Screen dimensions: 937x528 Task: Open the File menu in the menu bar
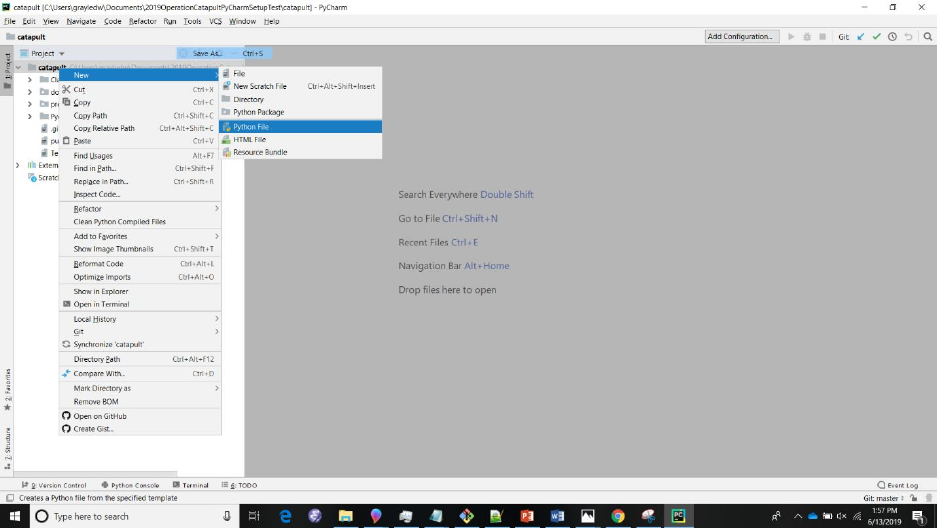click(x=10, y=21)
